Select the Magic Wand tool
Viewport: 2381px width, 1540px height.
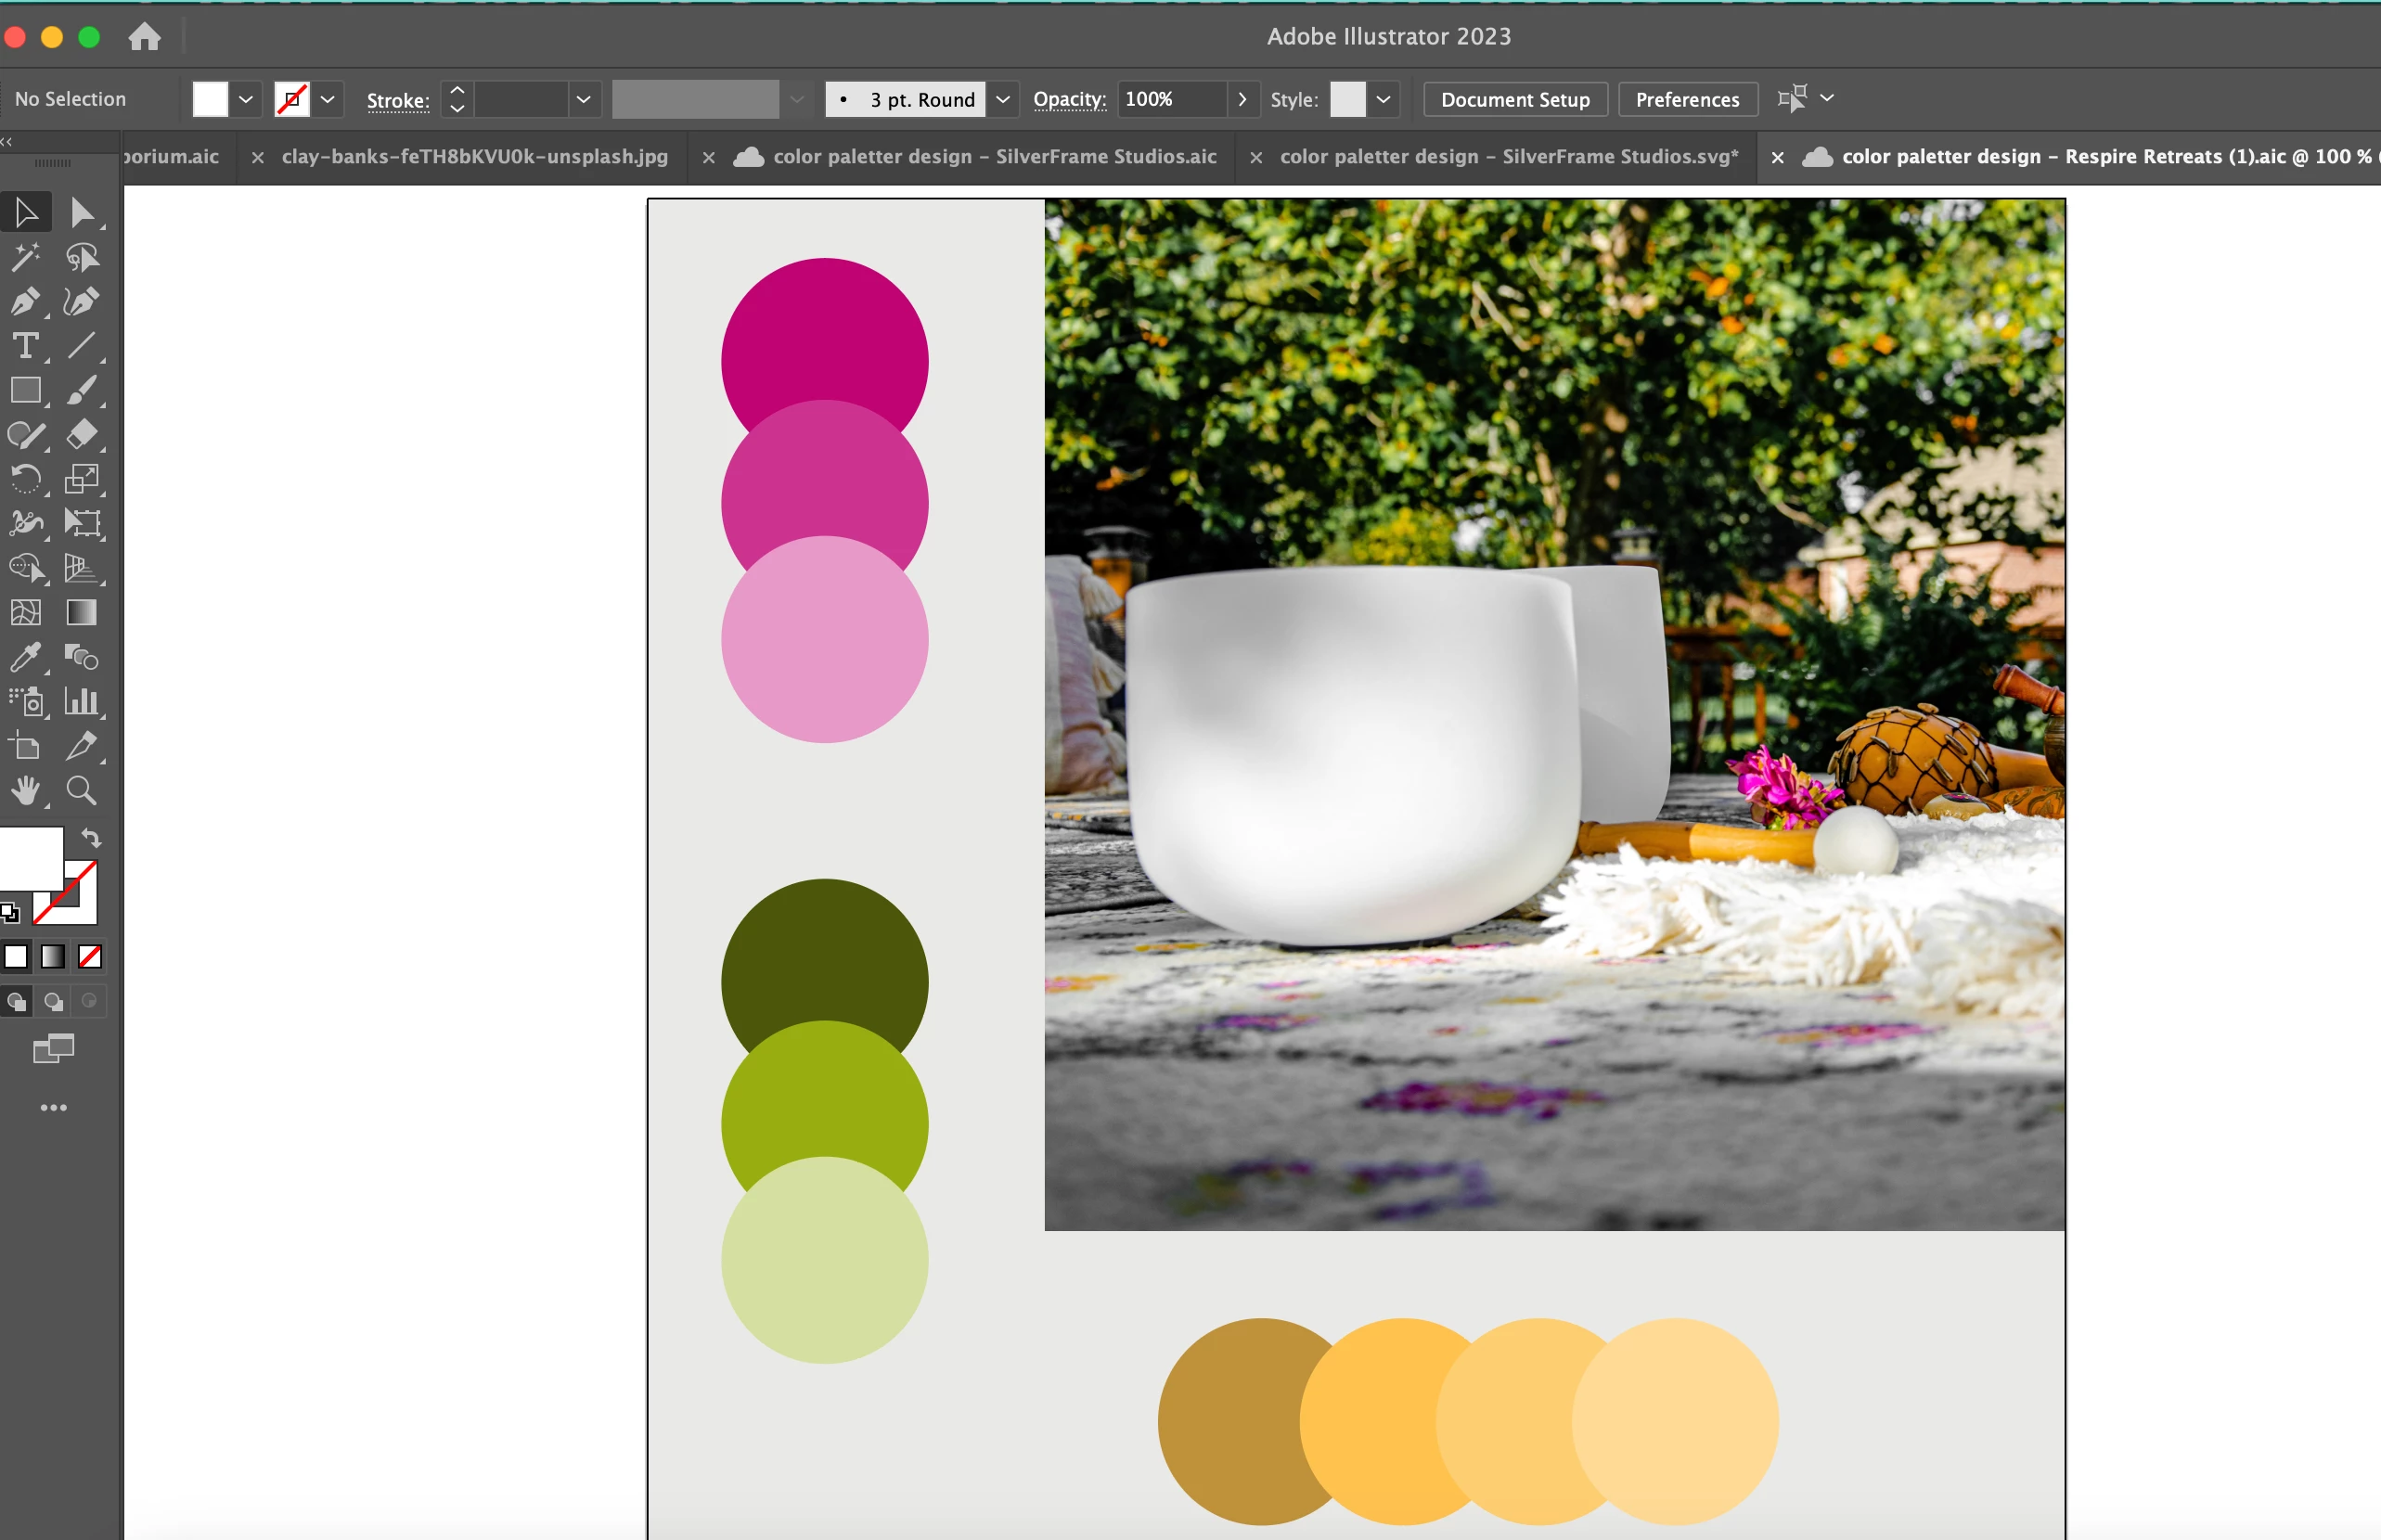tap(25, 257)
